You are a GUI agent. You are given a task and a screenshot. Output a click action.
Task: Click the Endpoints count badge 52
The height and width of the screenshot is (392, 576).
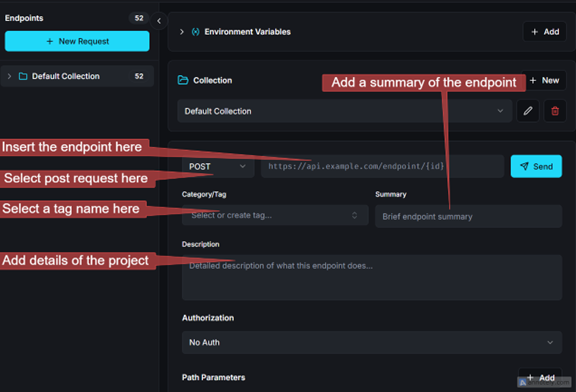[x=139, y=18]
